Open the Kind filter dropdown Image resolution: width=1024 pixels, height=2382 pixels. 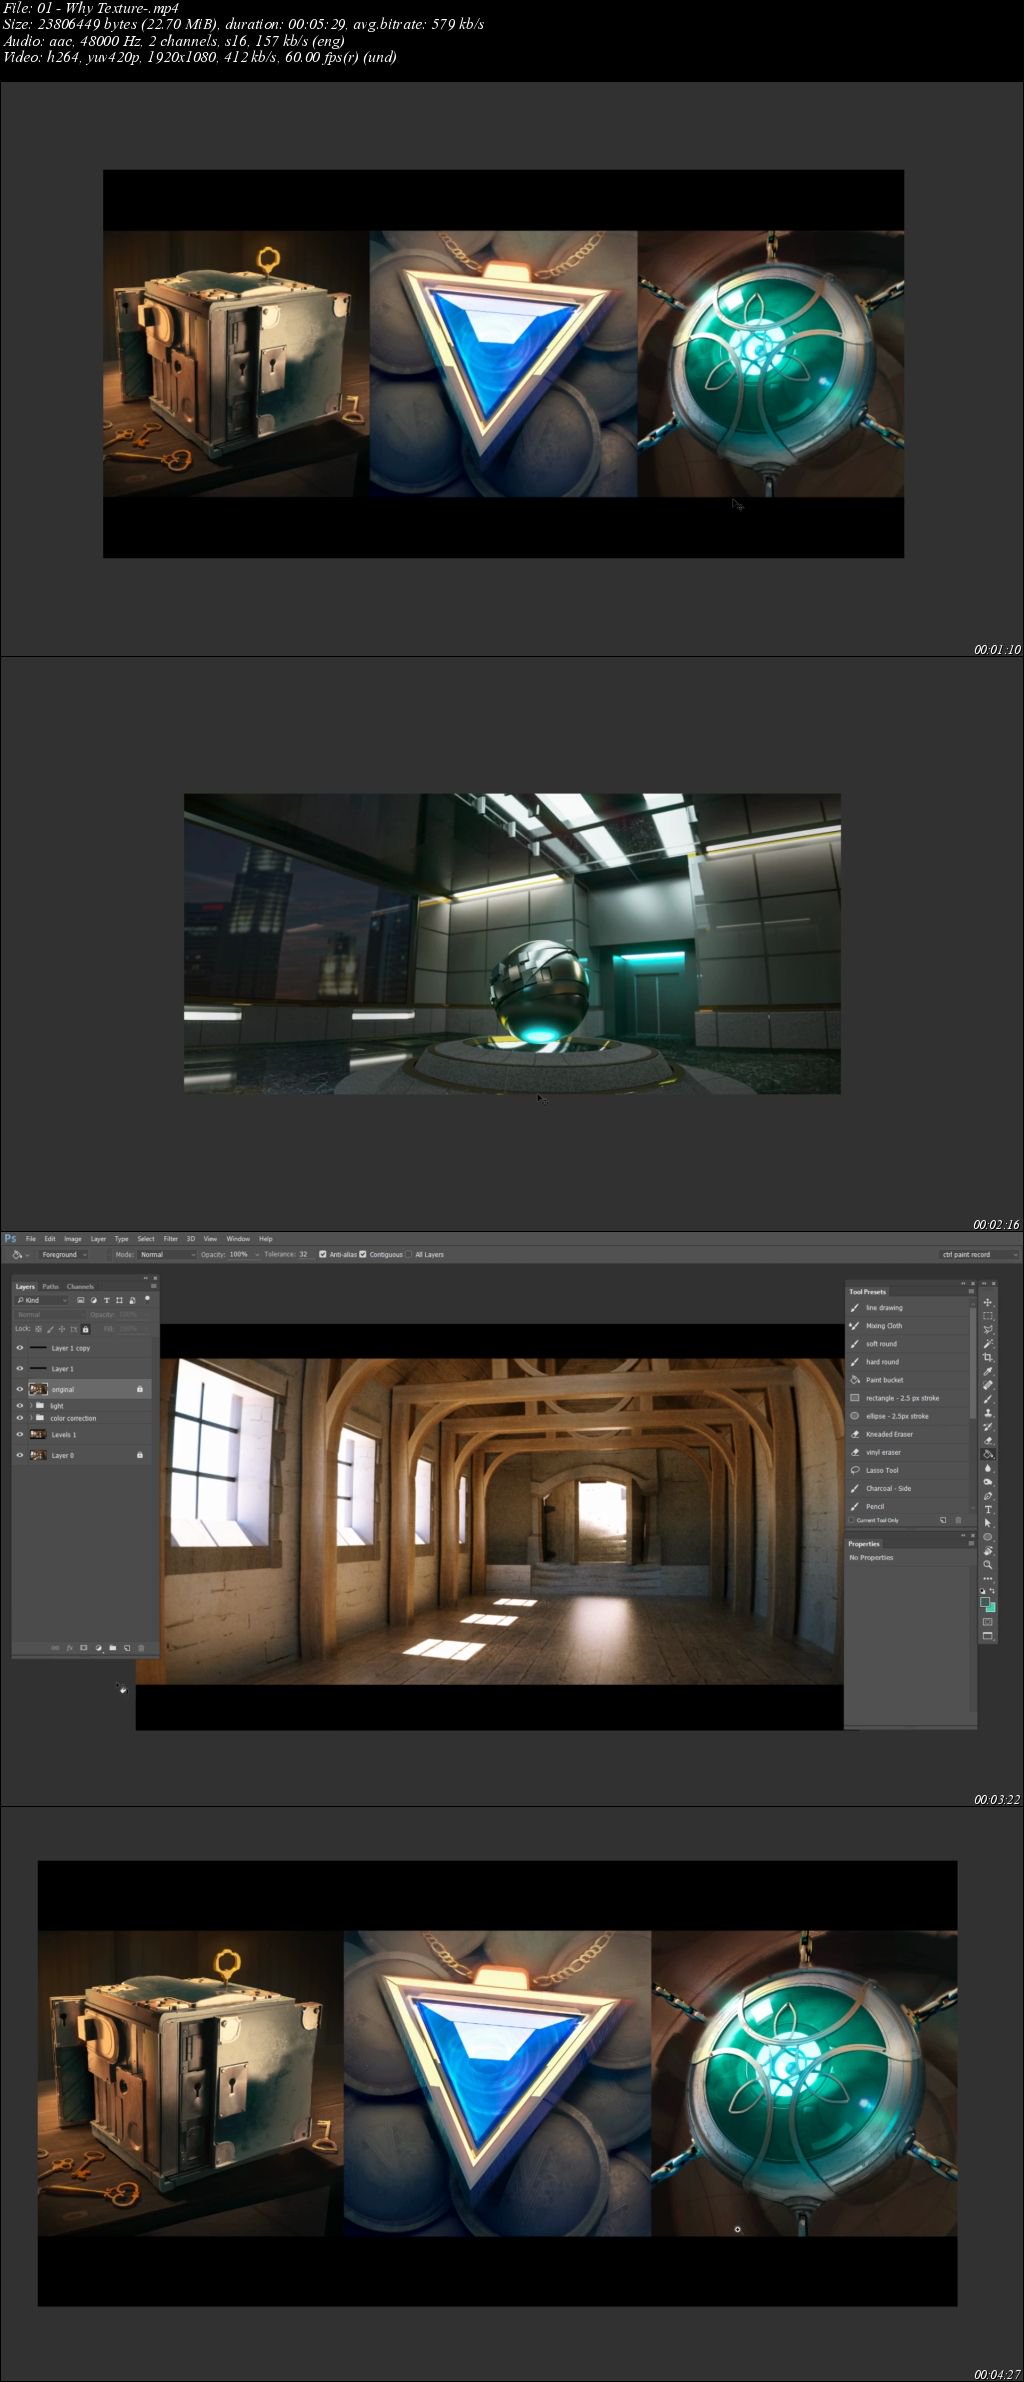tap(42, 1300)
